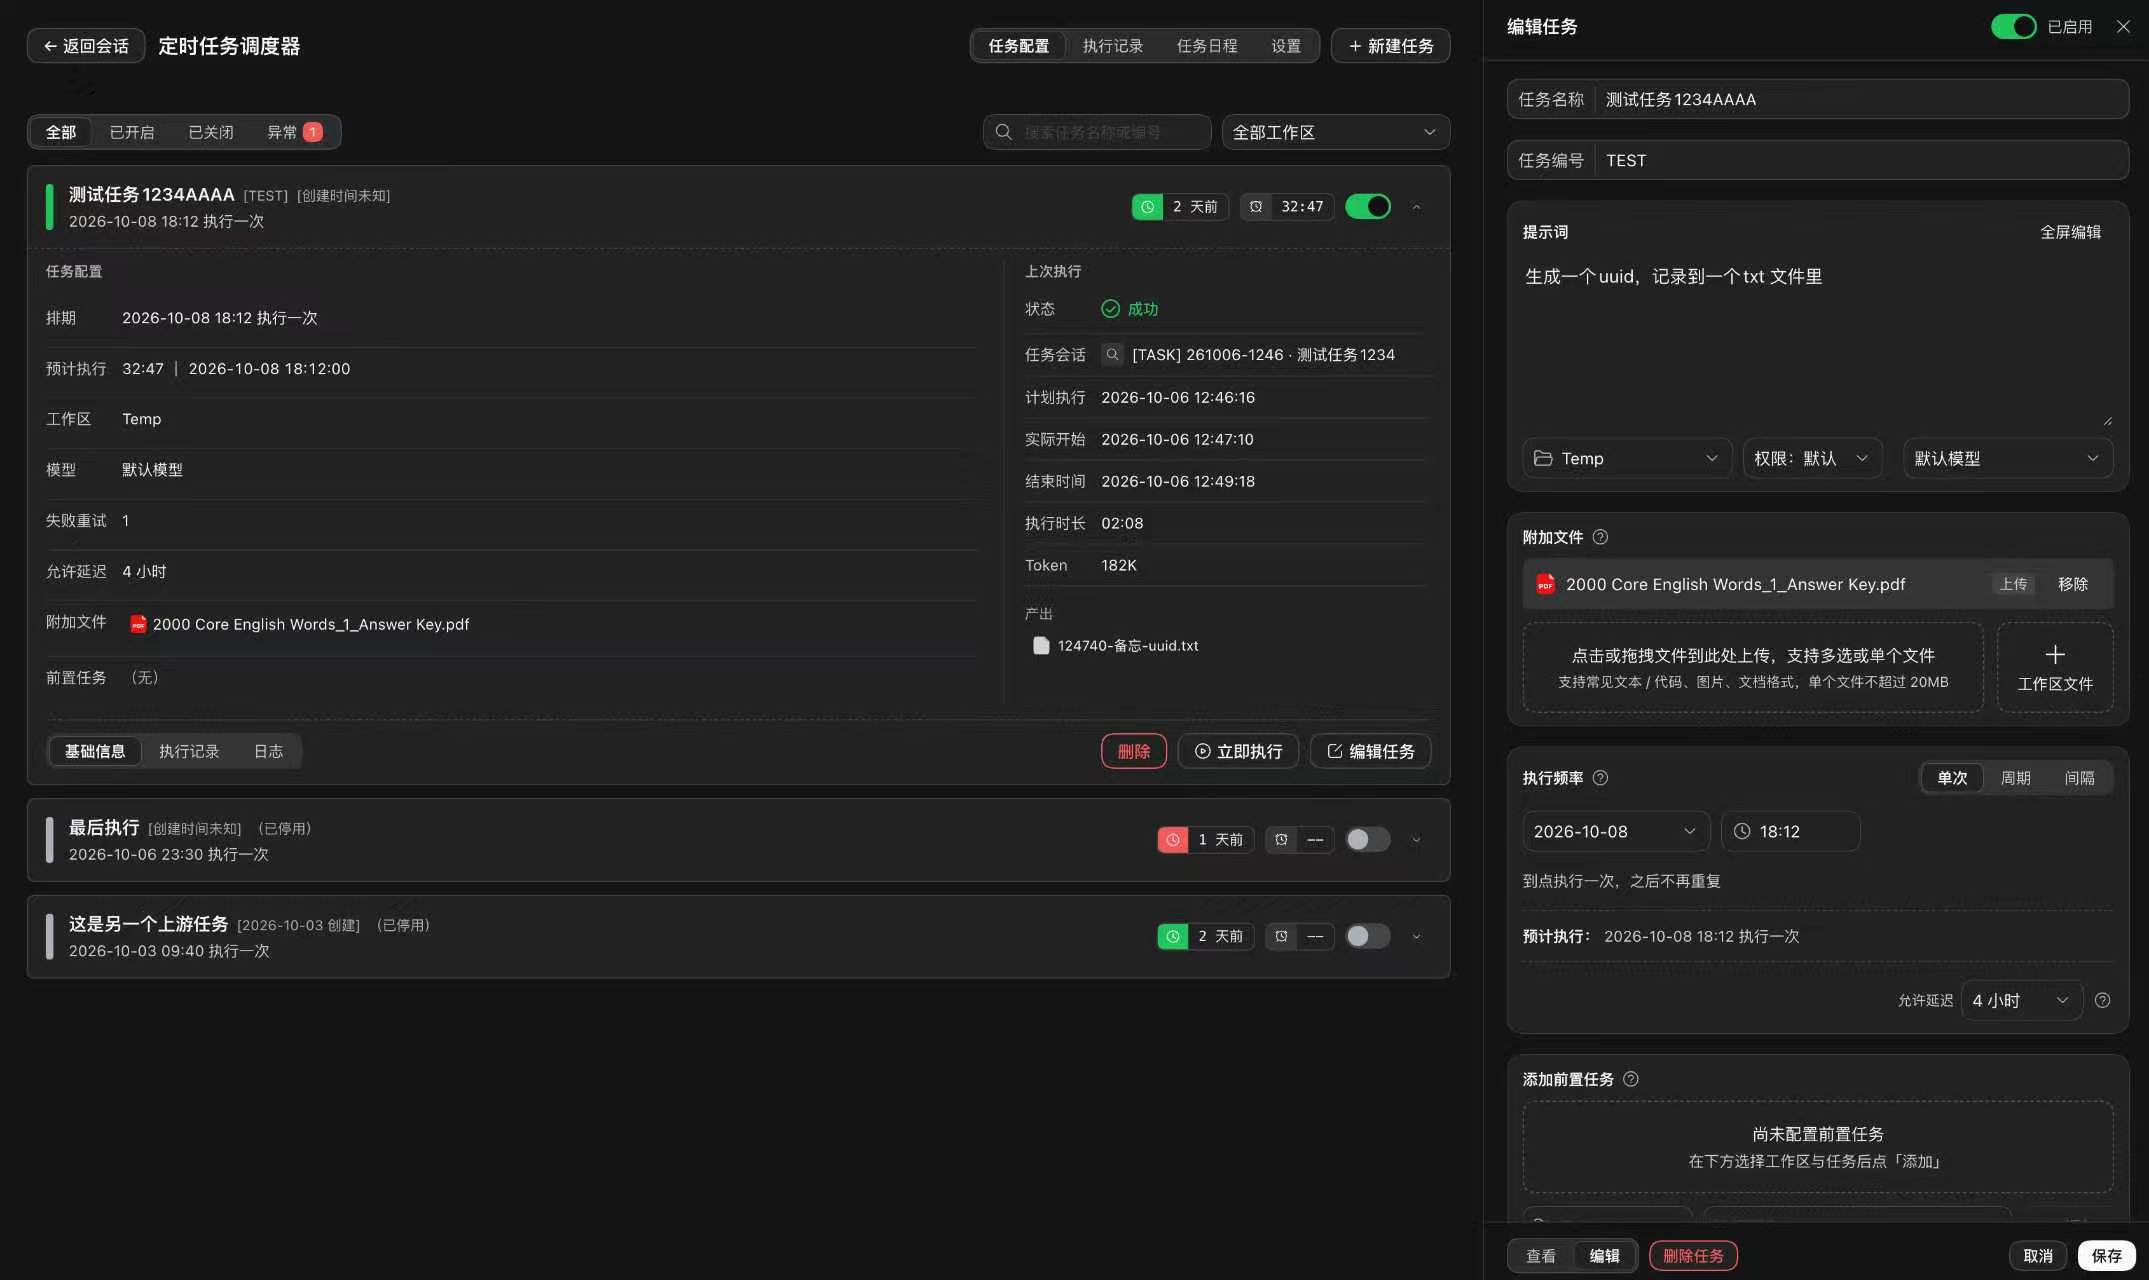Select 周期 execution frequency

click(2016, 778)
